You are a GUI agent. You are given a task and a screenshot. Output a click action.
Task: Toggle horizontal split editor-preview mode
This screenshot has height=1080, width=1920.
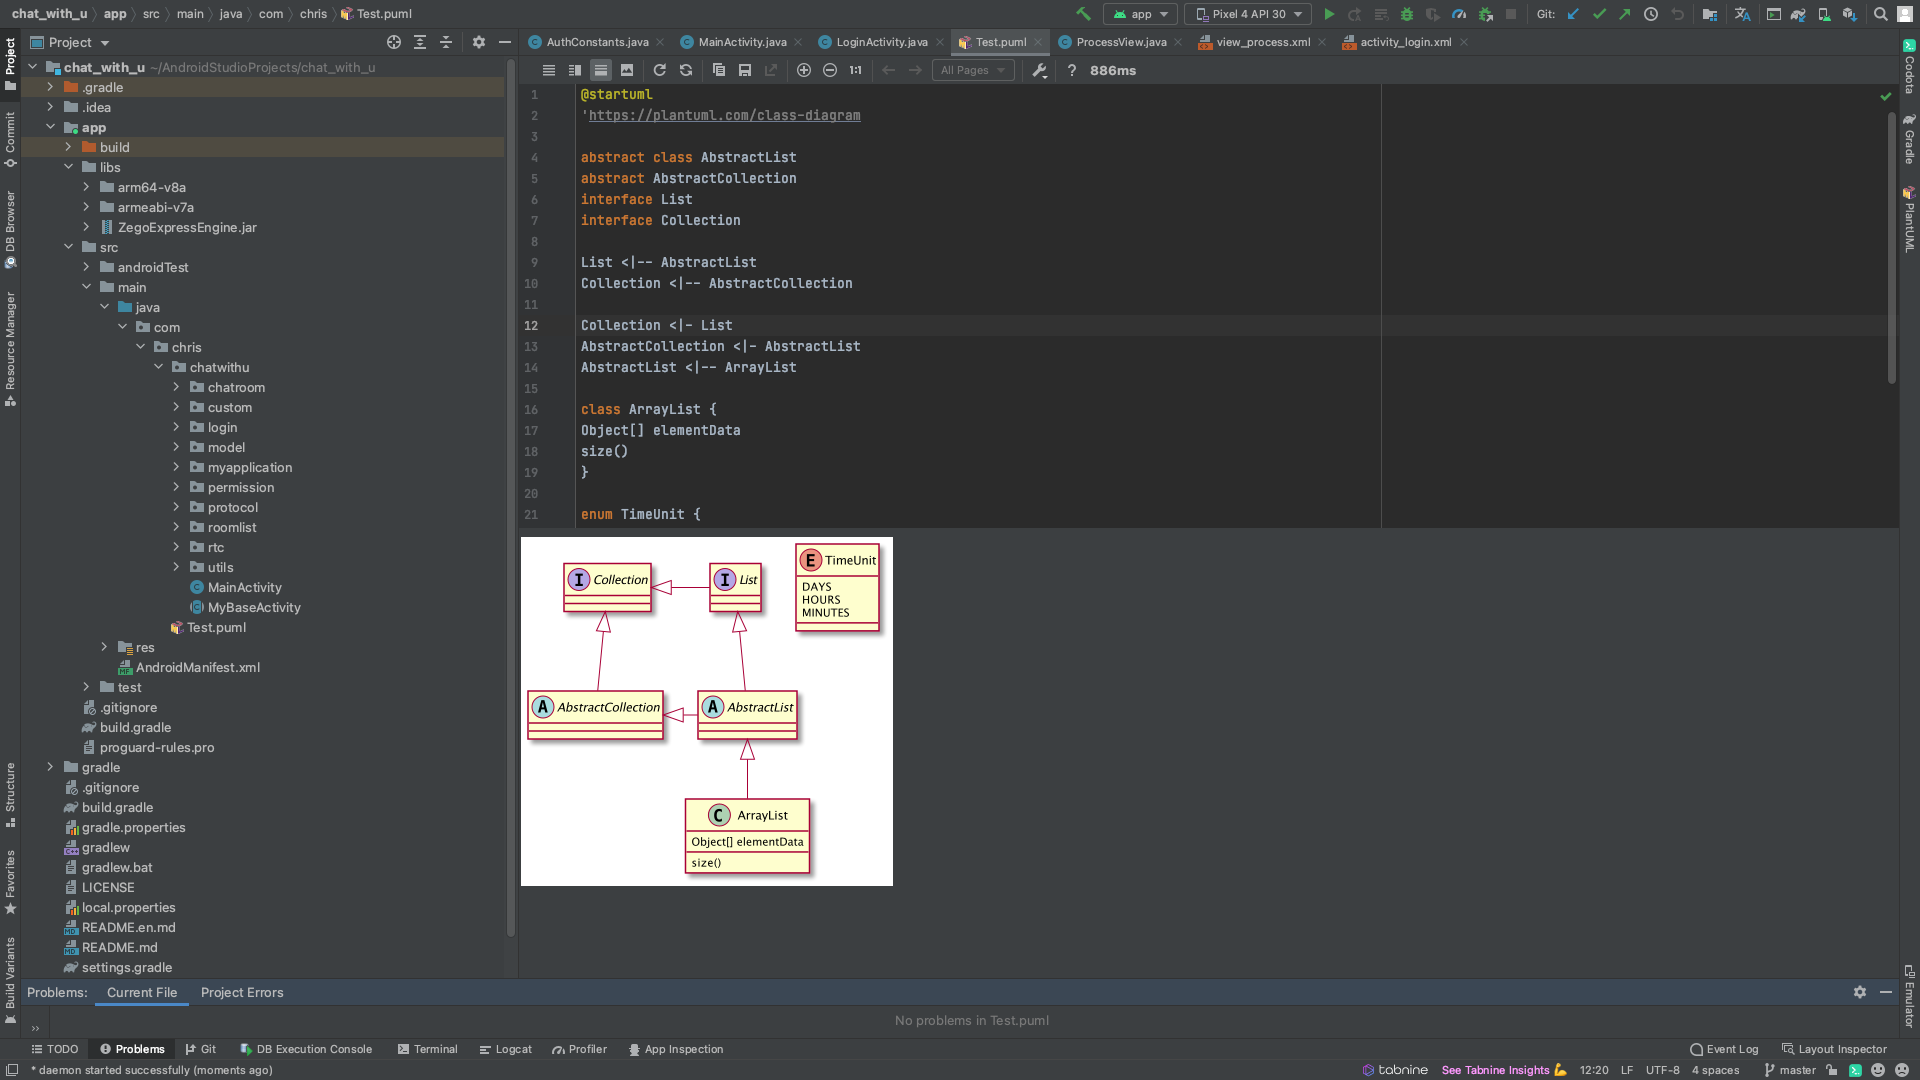coord(600,70)
